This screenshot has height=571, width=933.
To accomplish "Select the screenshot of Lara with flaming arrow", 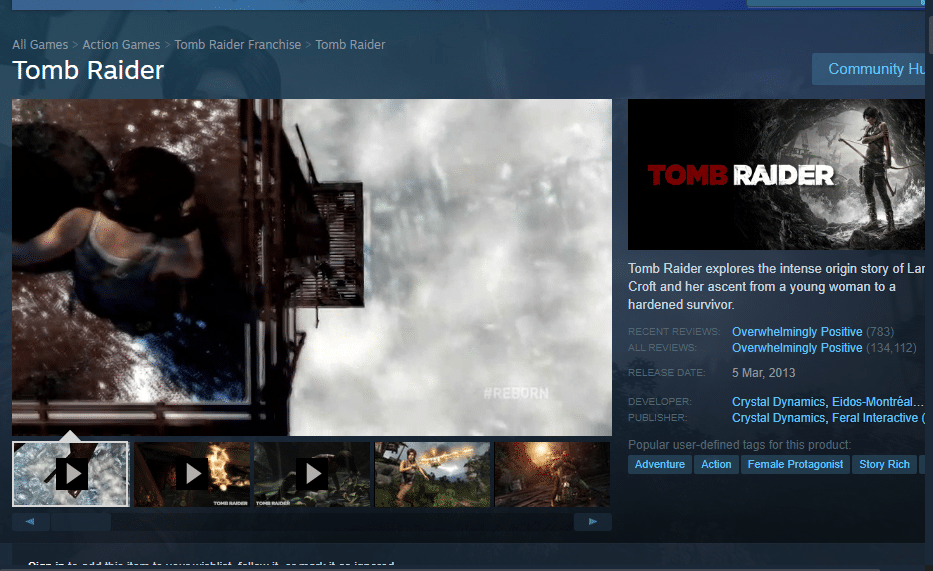I will click(x=432, y=474).
